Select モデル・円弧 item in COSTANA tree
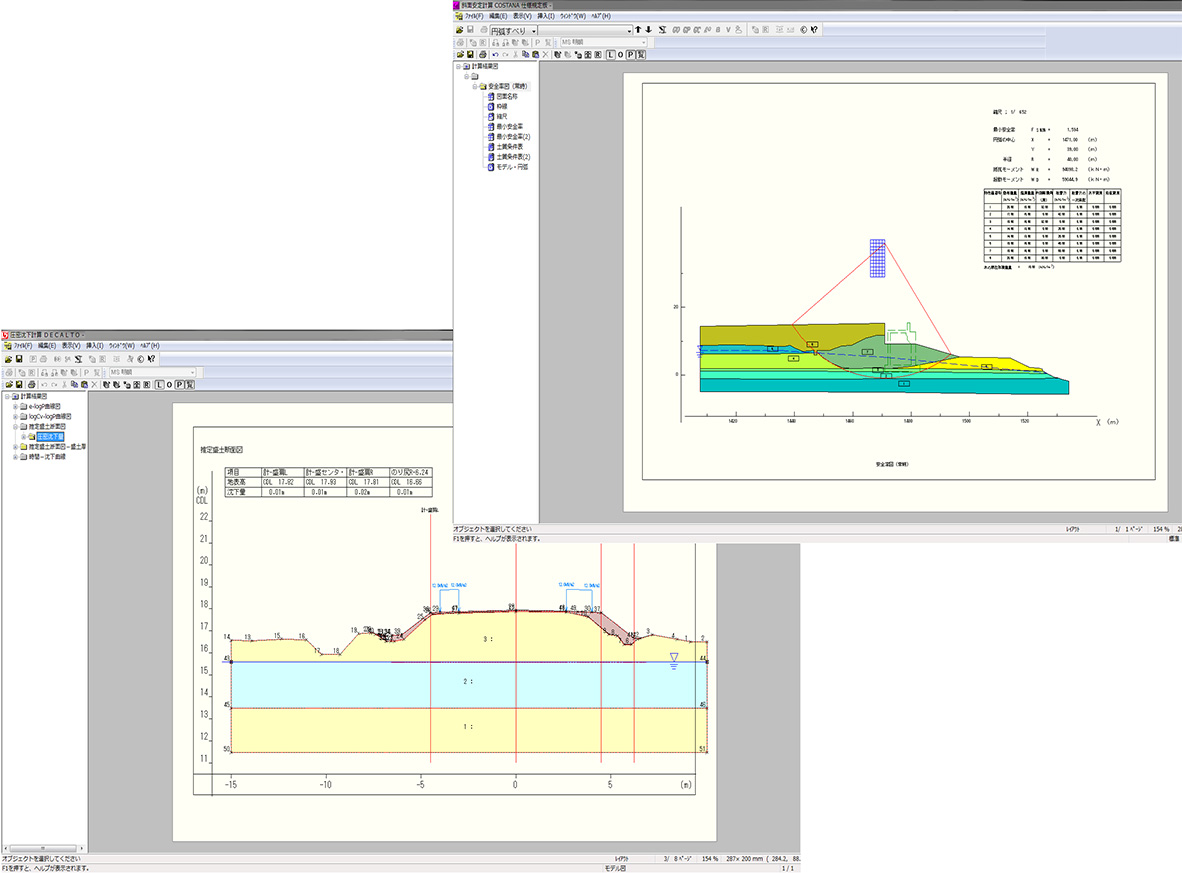The width and height of the screenshot is (1182, 873). [x=513, y=167]
